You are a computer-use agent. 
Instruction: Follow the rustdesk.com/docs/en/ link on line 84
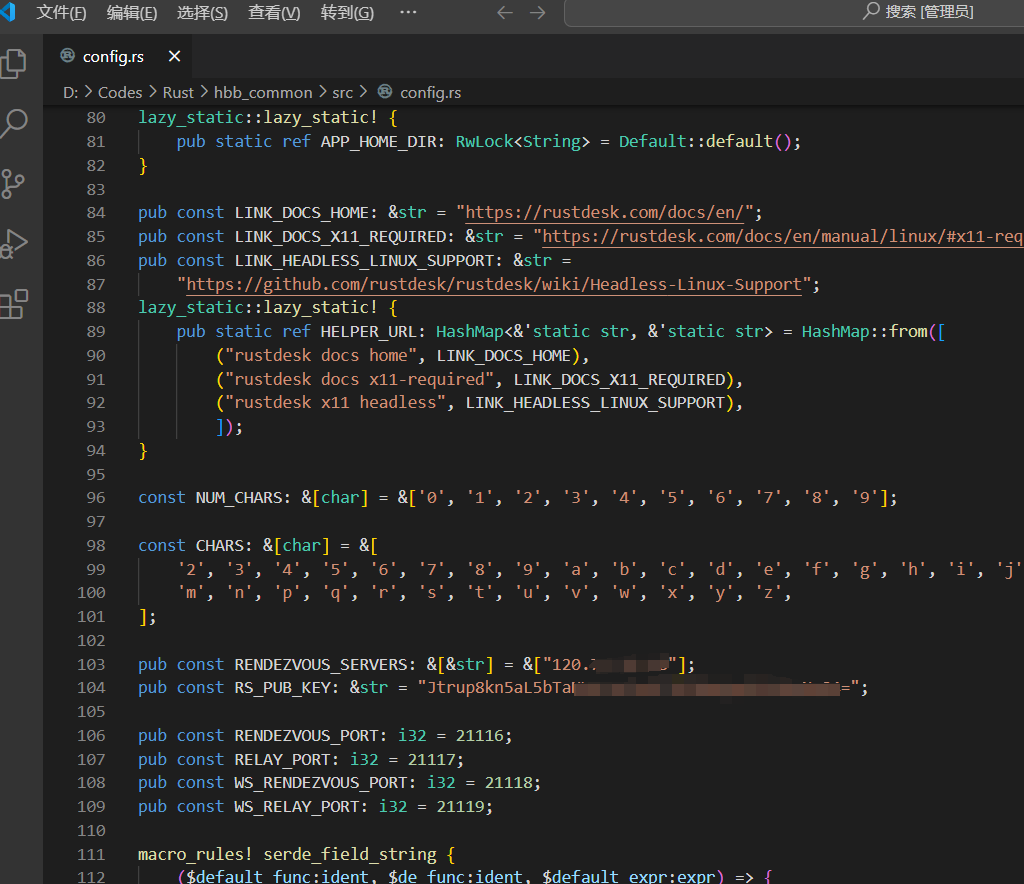tap(605, 213)
